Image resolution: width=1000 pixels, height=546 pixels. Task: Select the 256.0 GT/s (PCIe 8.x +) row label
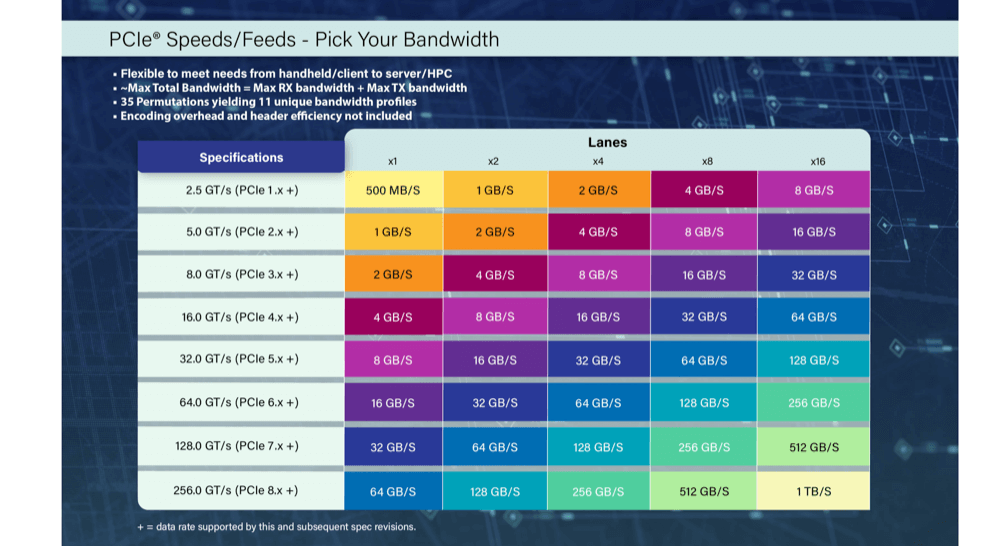pos(241,491)
